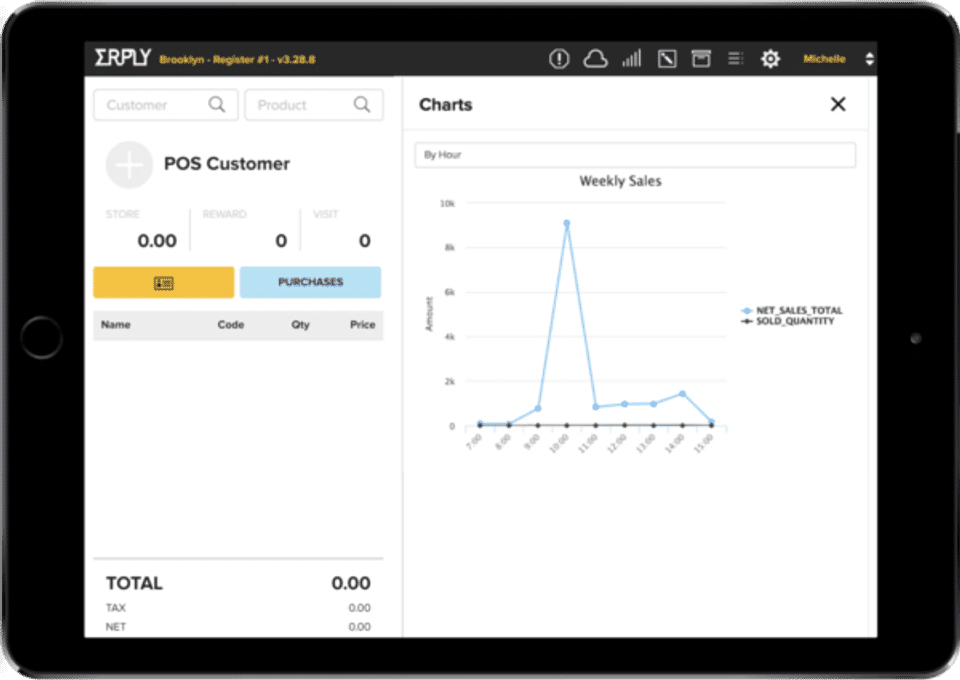Click the product search magnifier icon
Image resolution: width=960 pixels, height=680 pixels.
point(362,105)
